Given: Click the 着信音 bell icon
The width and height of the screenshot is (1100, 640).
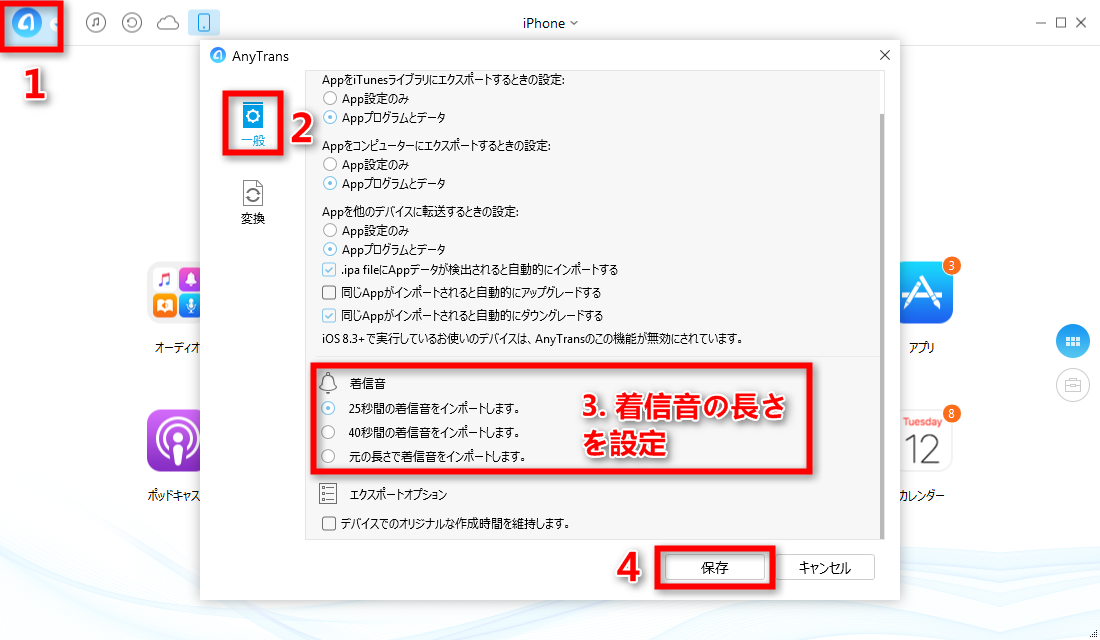Looking at the screenshot, I should pyautogui.click(x=328, y=382).
